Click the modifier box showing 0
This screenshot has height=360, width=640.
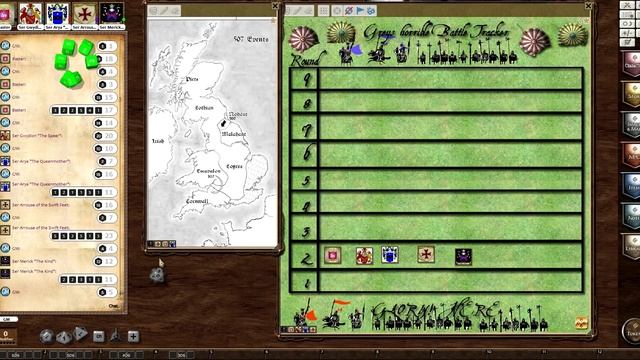pyautogui.click(x=7, y=336)
